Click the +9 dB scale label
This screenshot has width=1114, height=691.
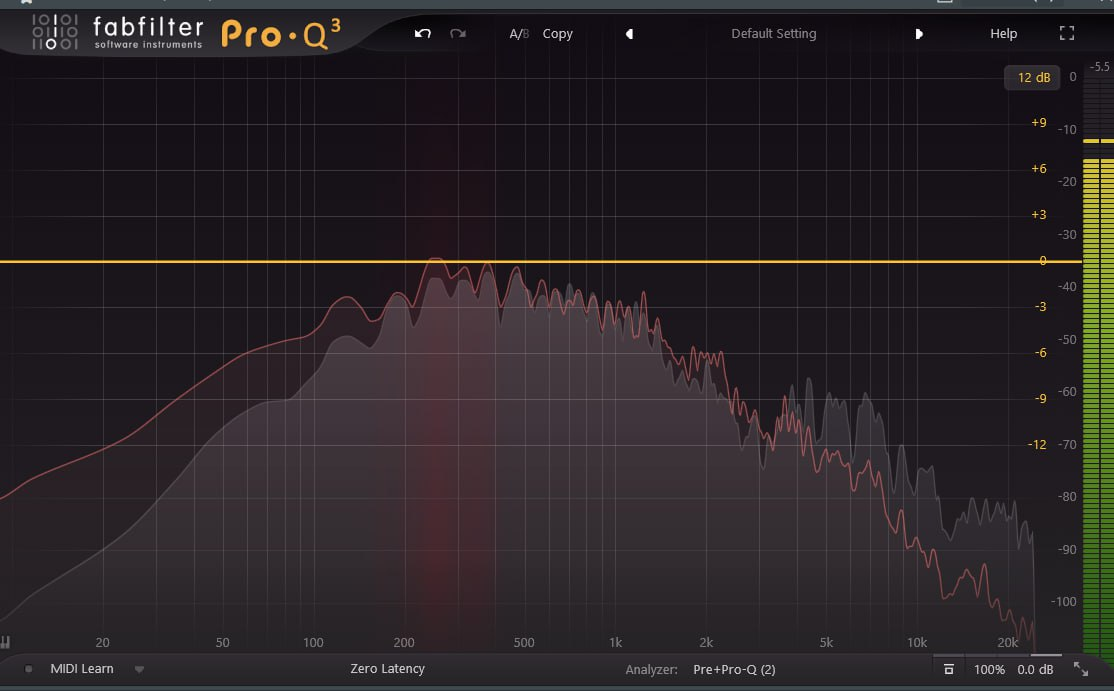point(1039,122)
